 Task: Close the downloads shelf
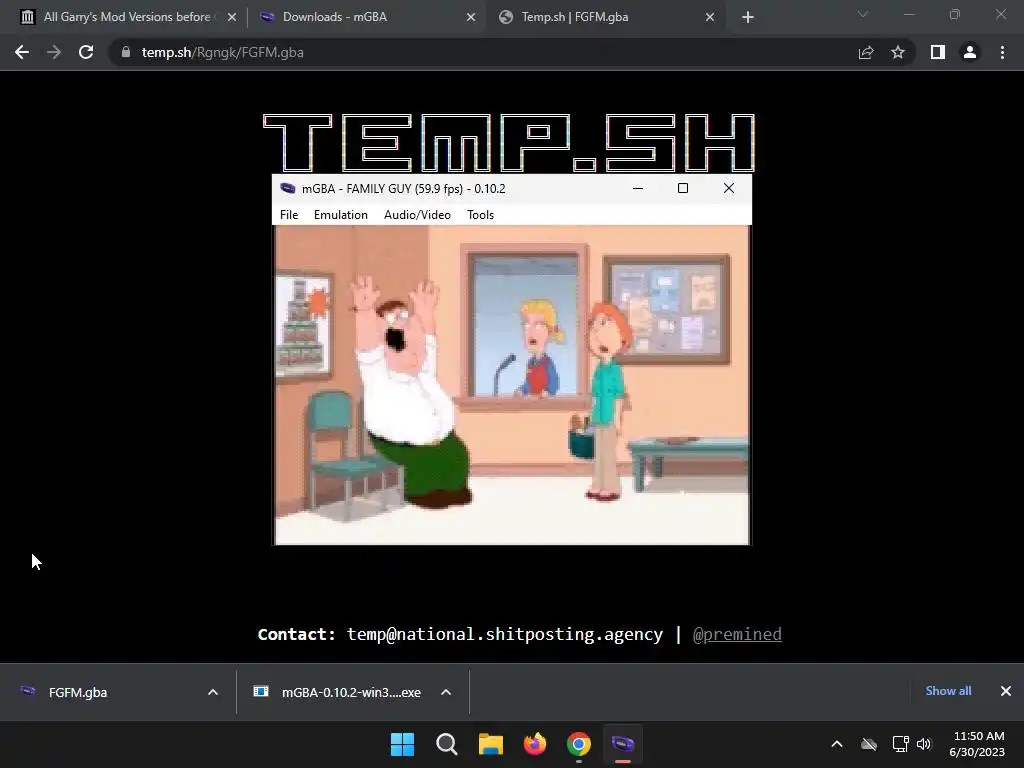pyautogui.click(x=1006, y=691)
